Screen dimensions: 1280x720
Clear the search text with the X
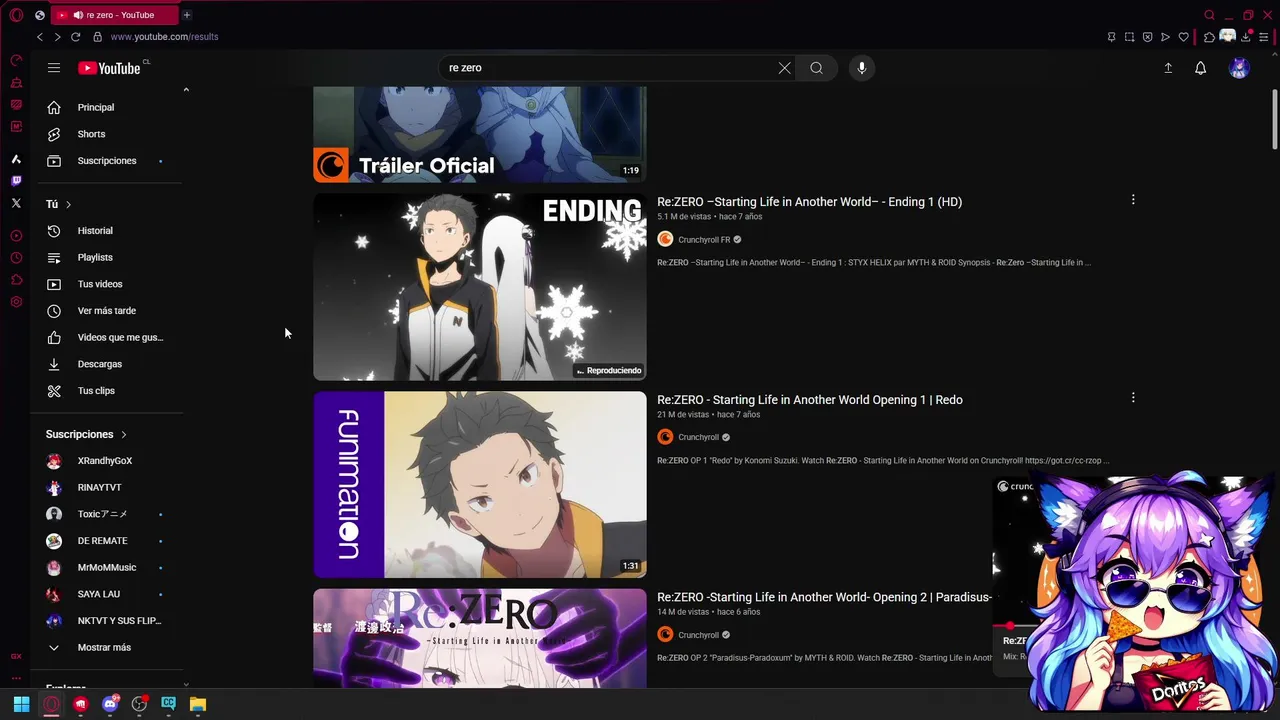784,68
